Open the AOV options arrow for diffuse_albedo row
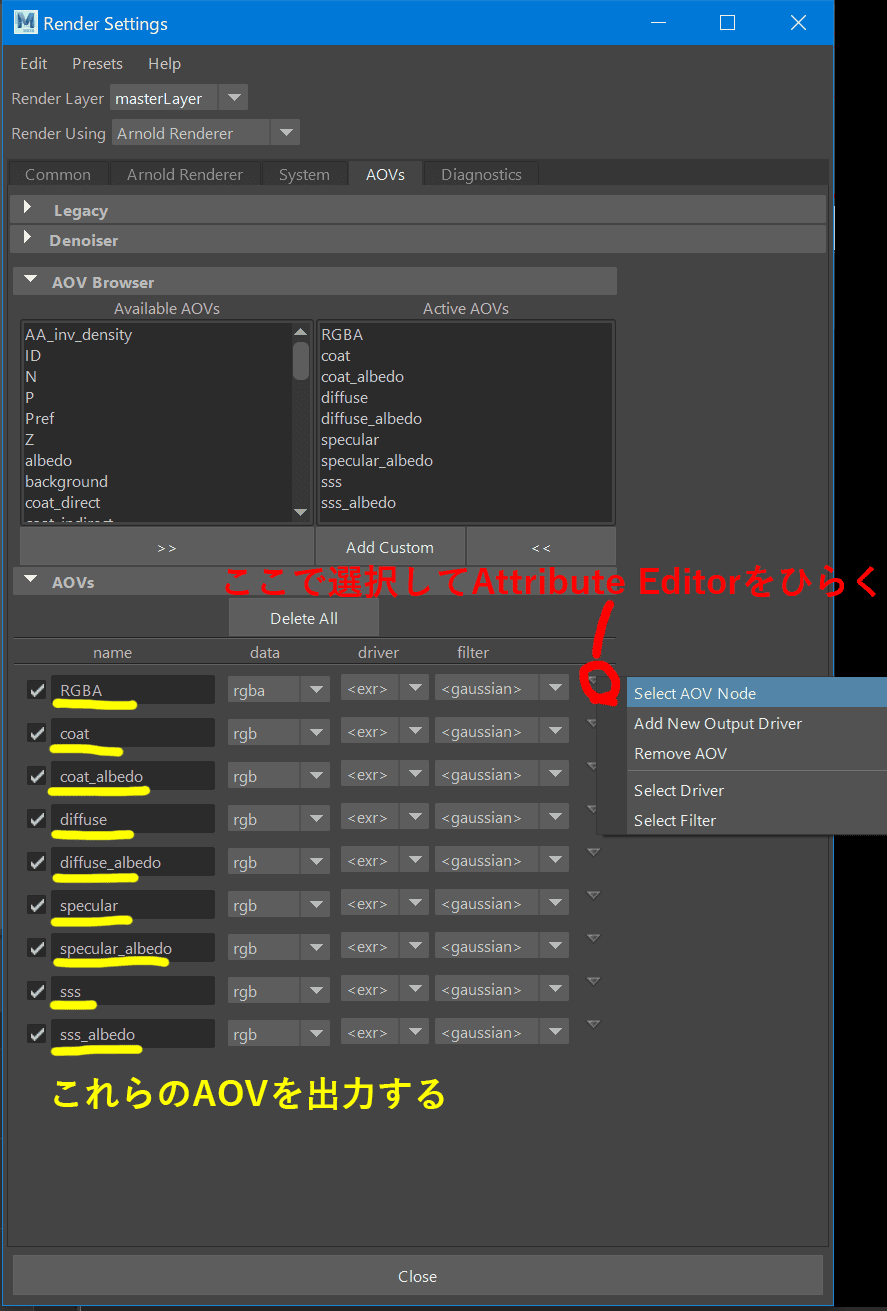The height and width of the screenshot is (1311, 887). click(x=593, y=852)
